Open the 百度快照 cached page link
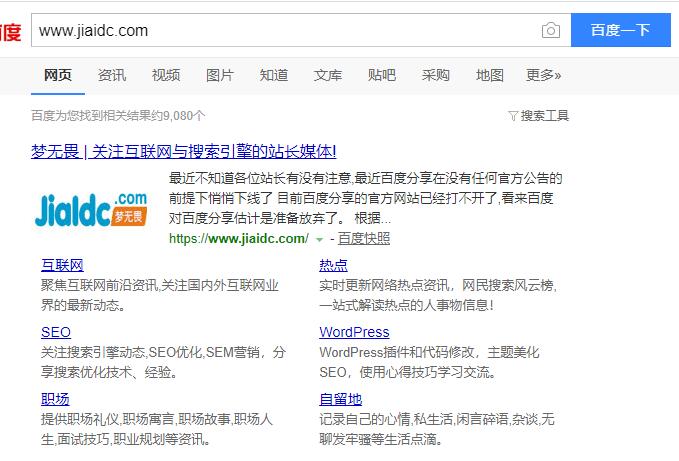The image size is (679, 461). pyautogui.click(x=363, y=238)
